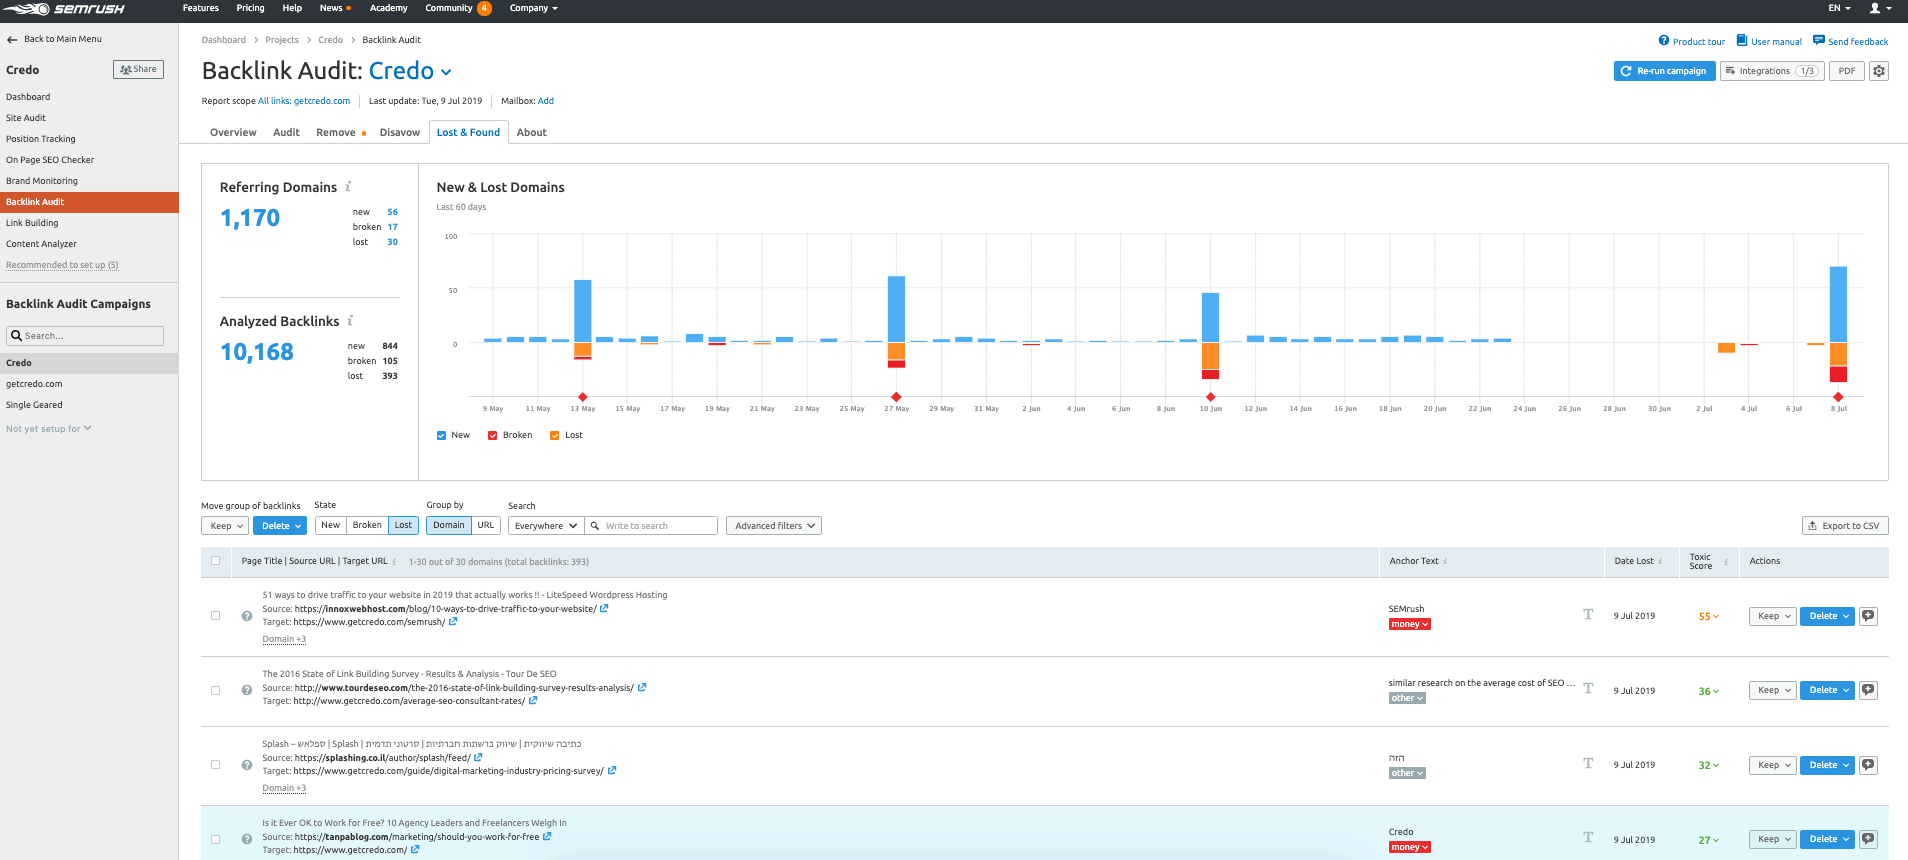Toggle the Broken legend checkbox

coord(493,435)
